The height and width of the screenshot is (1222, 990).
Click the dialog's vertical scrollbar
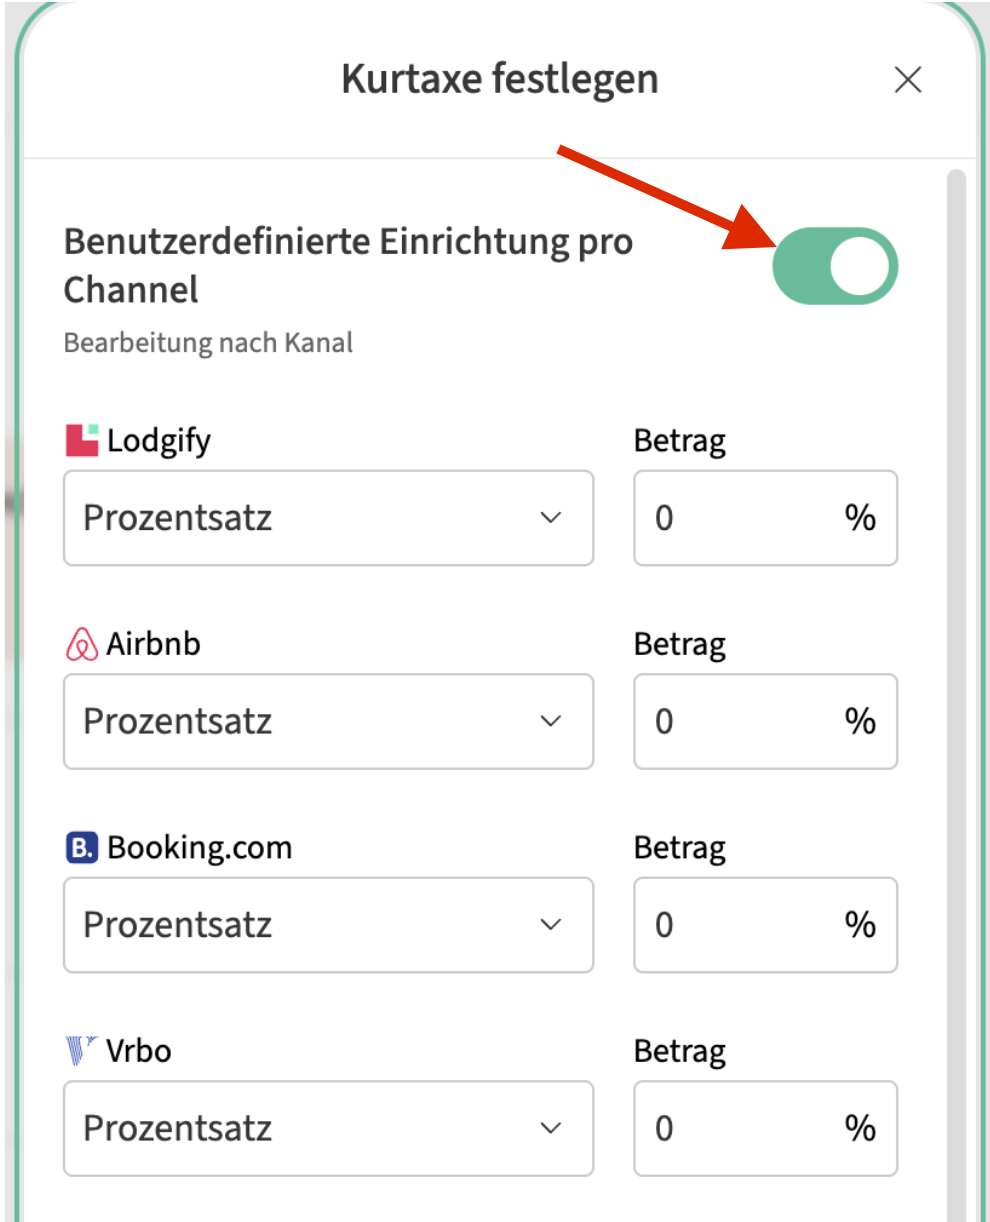coord(956,600)
